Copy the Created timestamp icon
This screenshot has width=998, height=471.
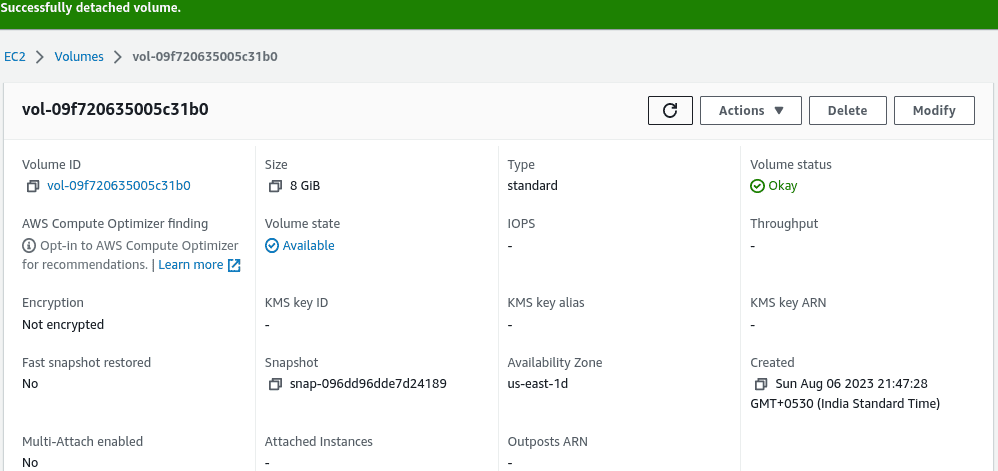[x=761, y=384]
